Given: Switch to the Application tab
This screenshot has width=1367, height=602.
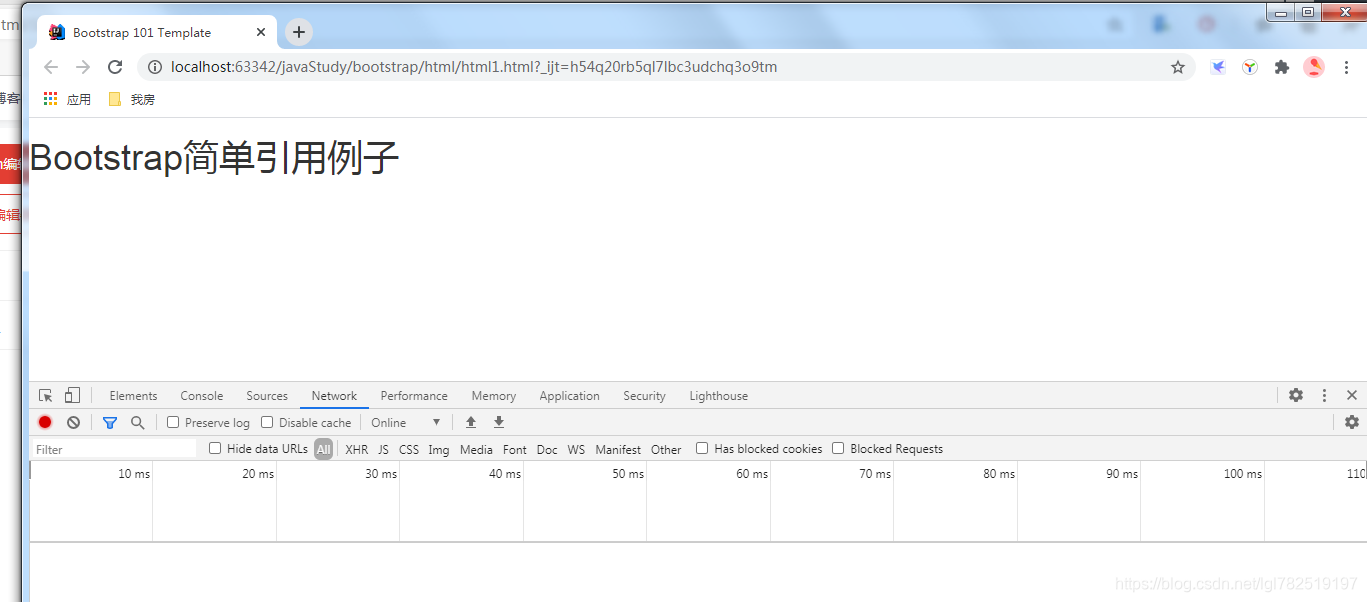Looking at the screenshot, I should pyautogui.click(x=569, y=396).
